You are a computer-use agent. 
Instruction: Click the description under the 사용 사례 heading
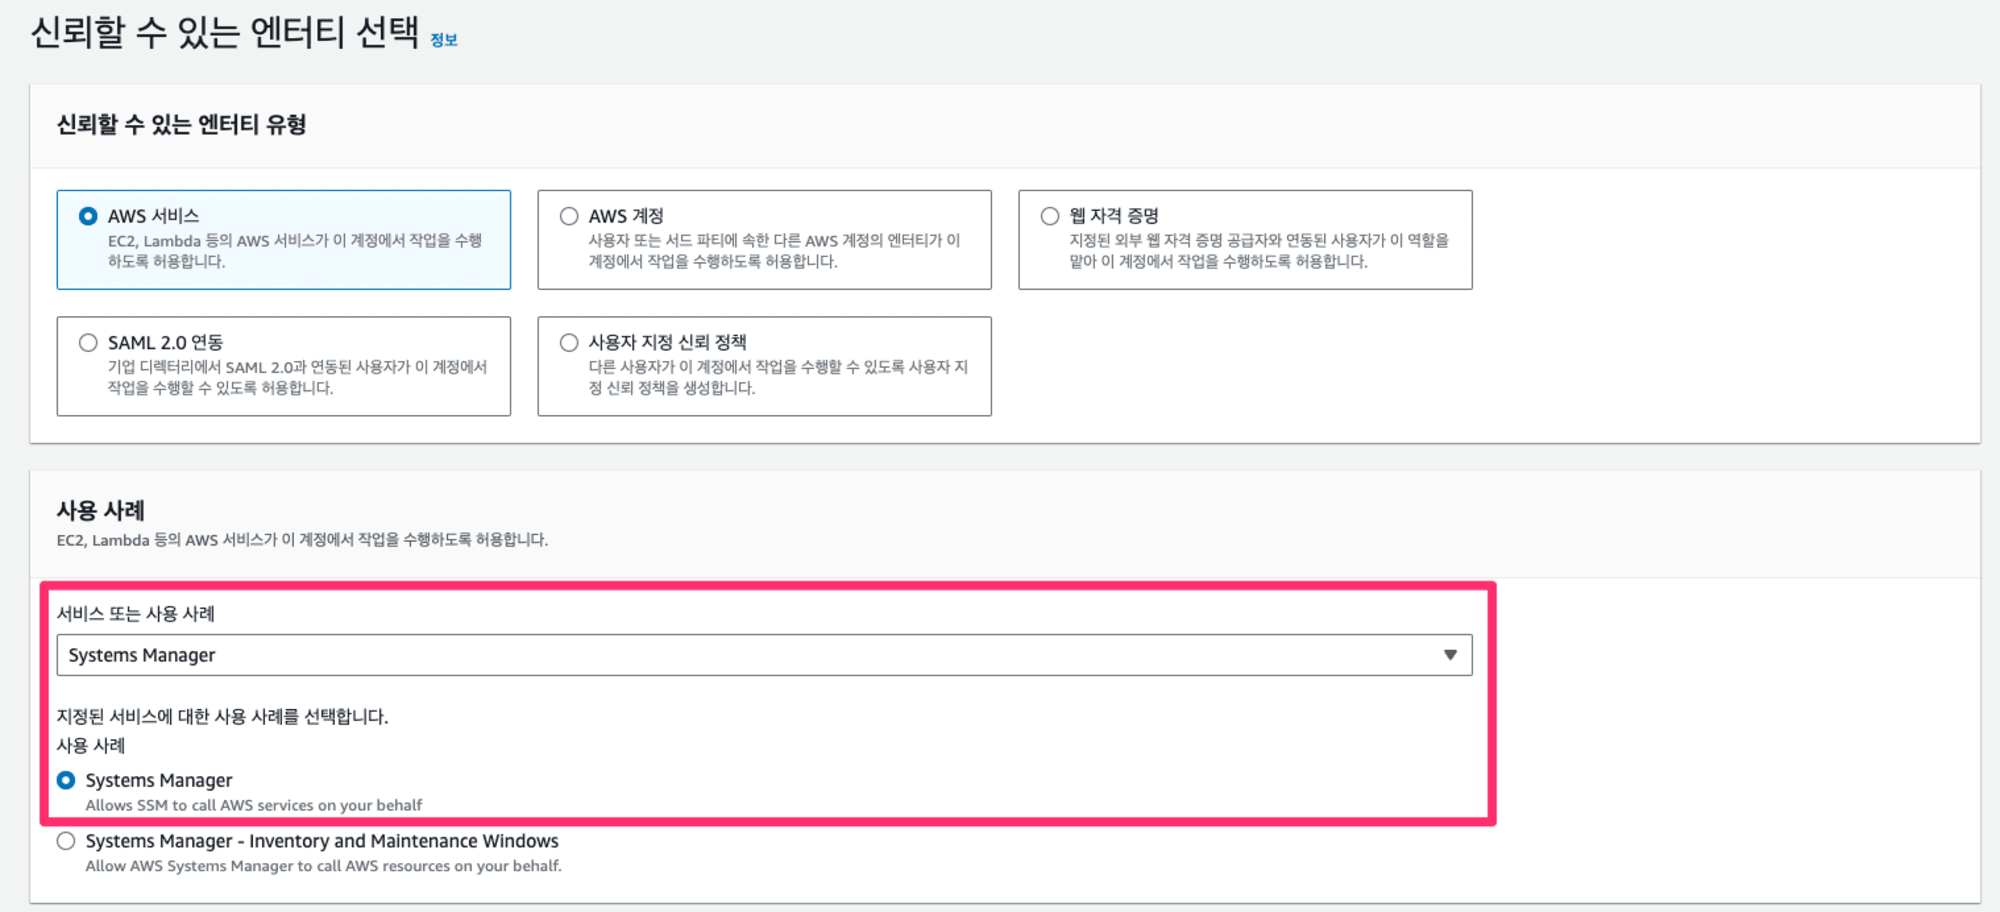pyautogui.click(x=302, y=540)
